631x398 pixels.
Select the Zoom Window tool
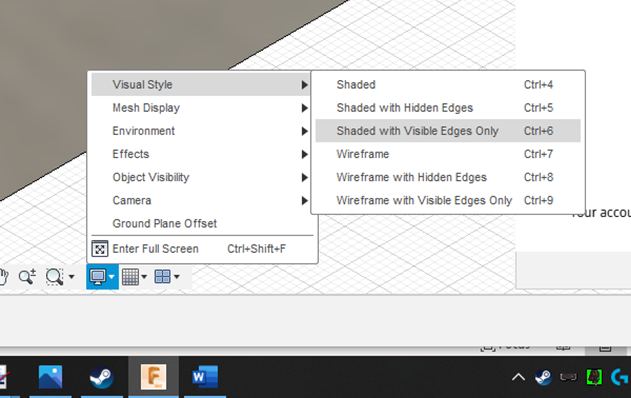[54, 277]
